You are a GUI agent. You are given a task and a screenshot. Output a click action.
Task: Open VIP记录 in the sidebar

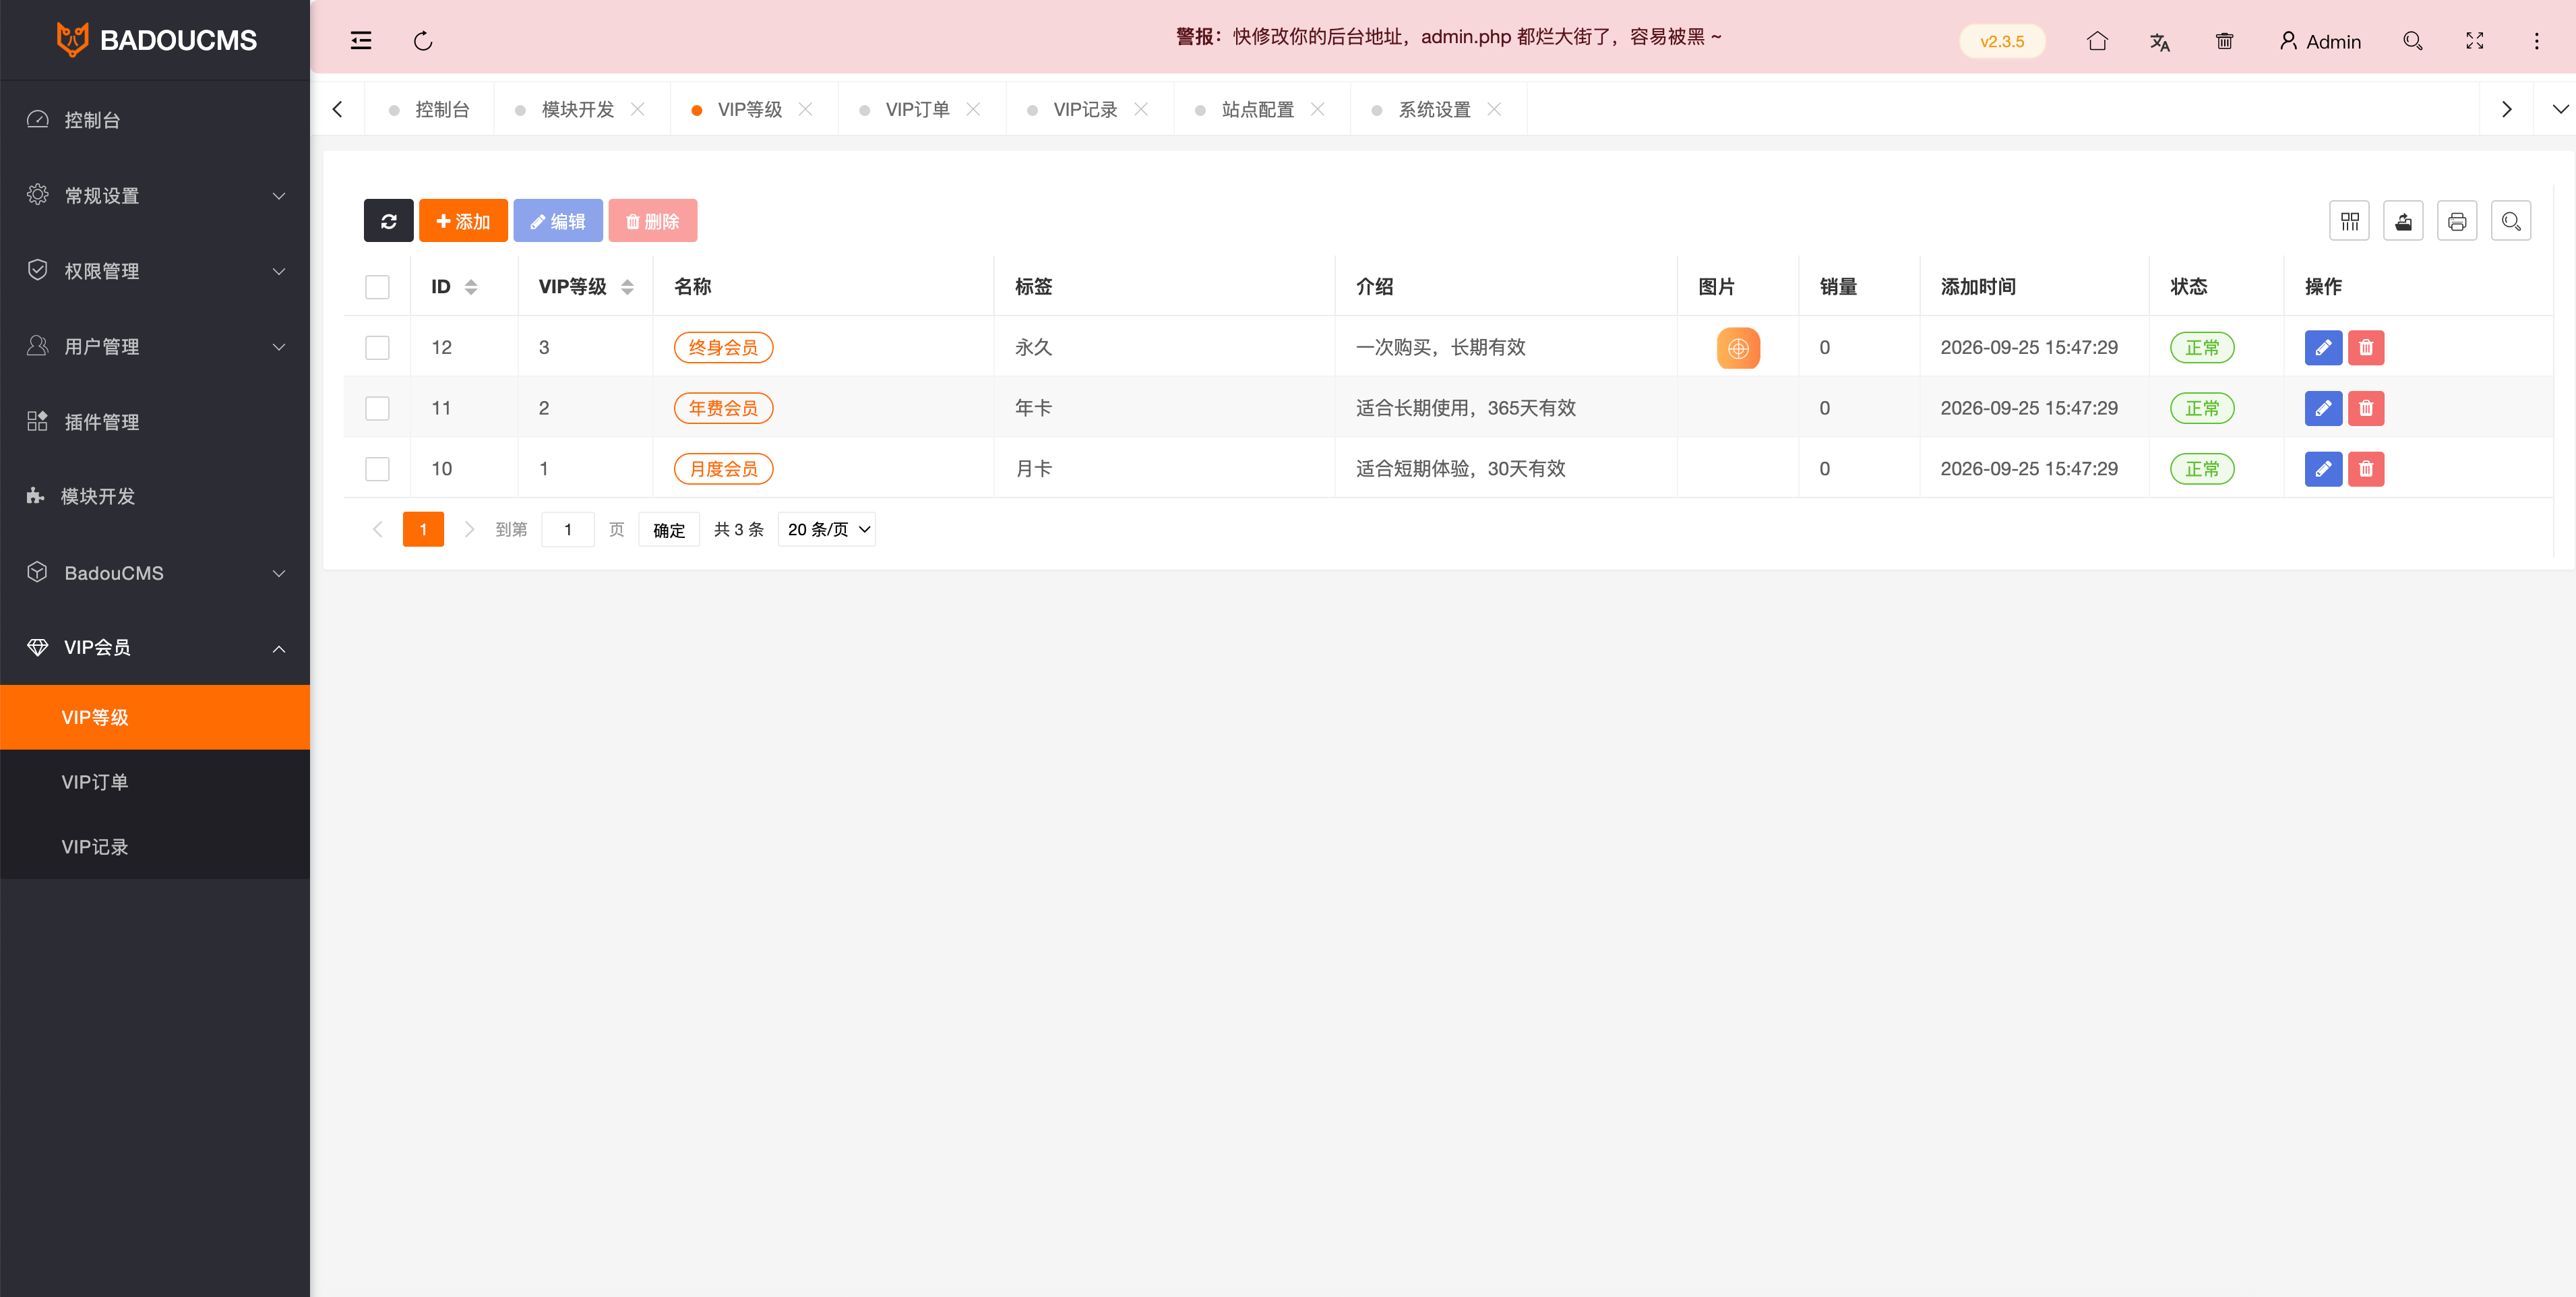pos(155,847)
